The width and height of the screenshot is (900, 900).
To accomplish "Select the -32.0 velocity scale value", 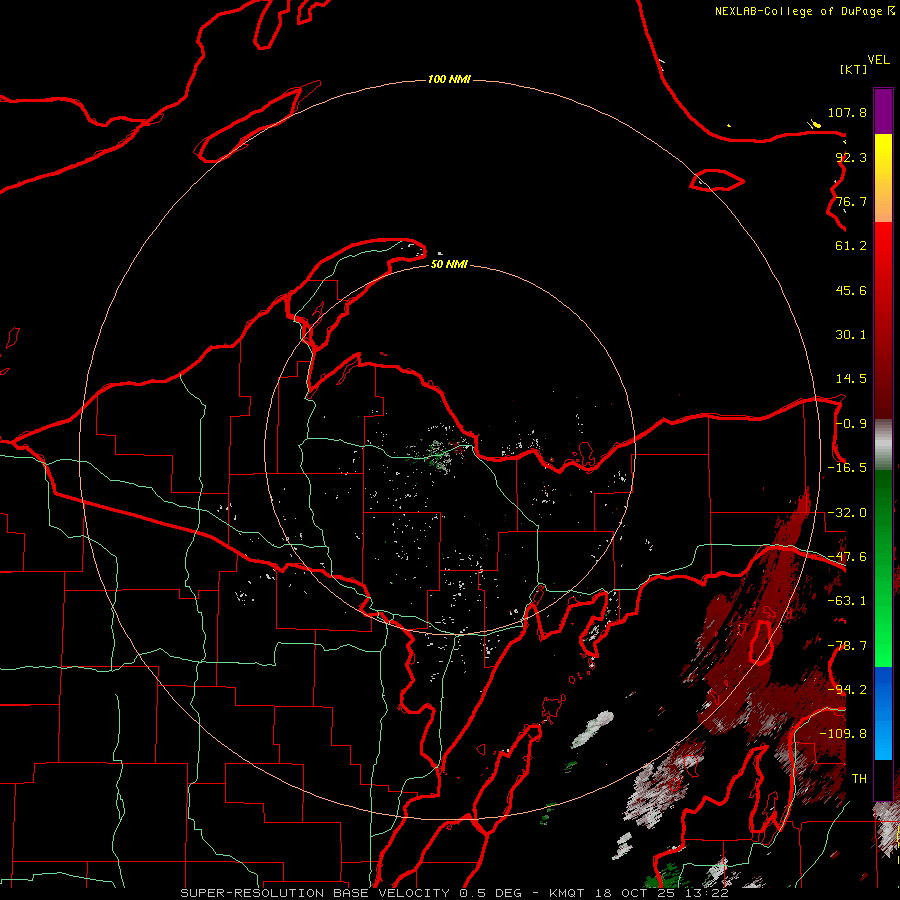I will click(x=847, y=513).
